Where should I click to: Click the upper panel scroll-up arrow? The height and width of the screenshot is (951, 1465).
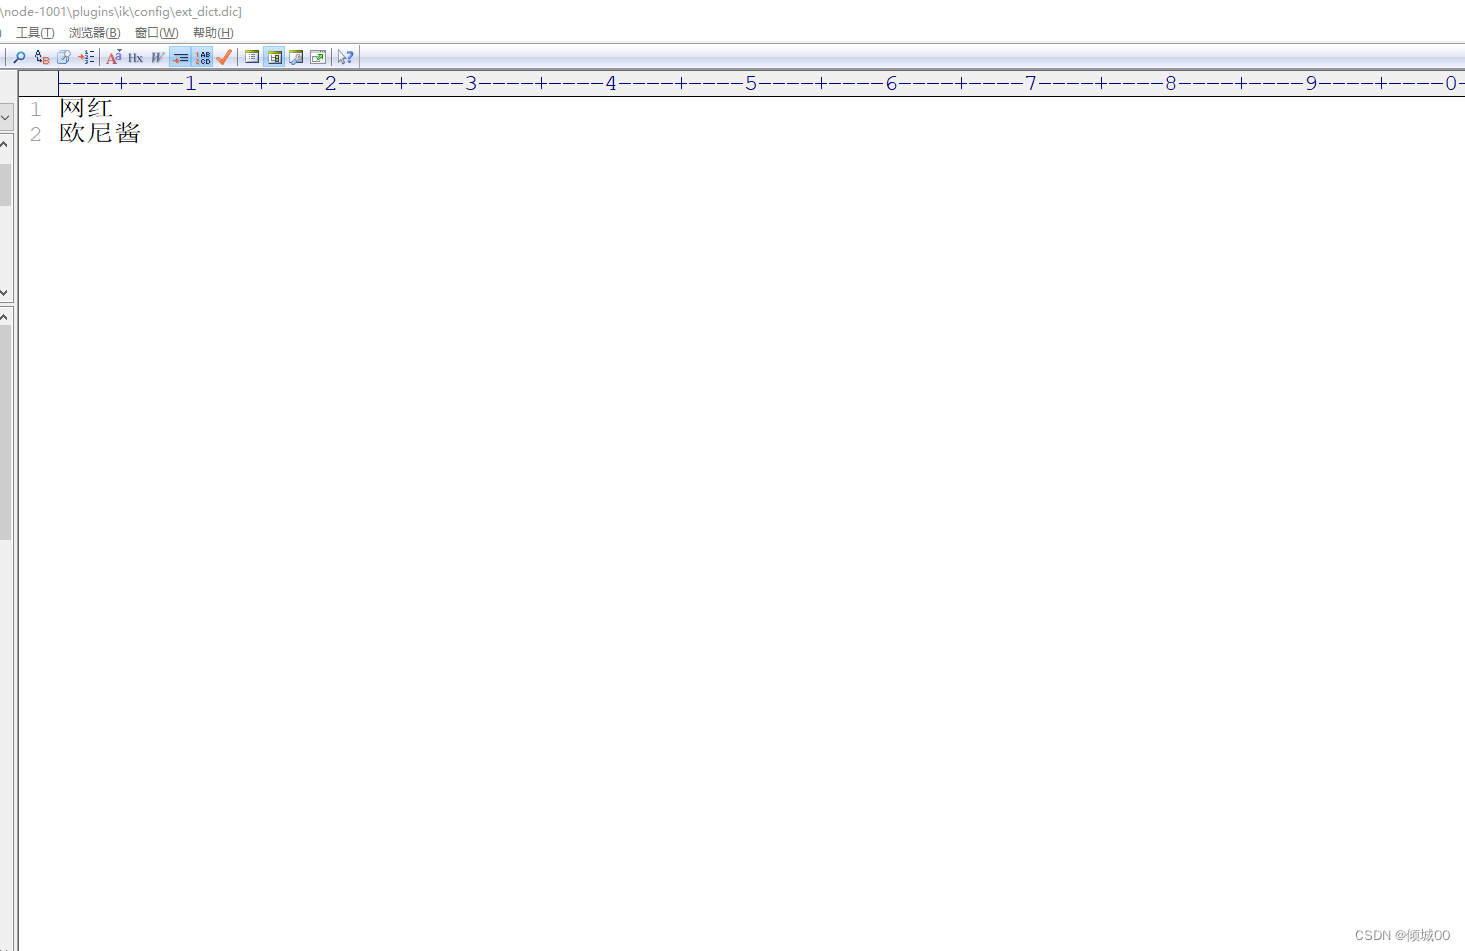[x=5, y=144]
